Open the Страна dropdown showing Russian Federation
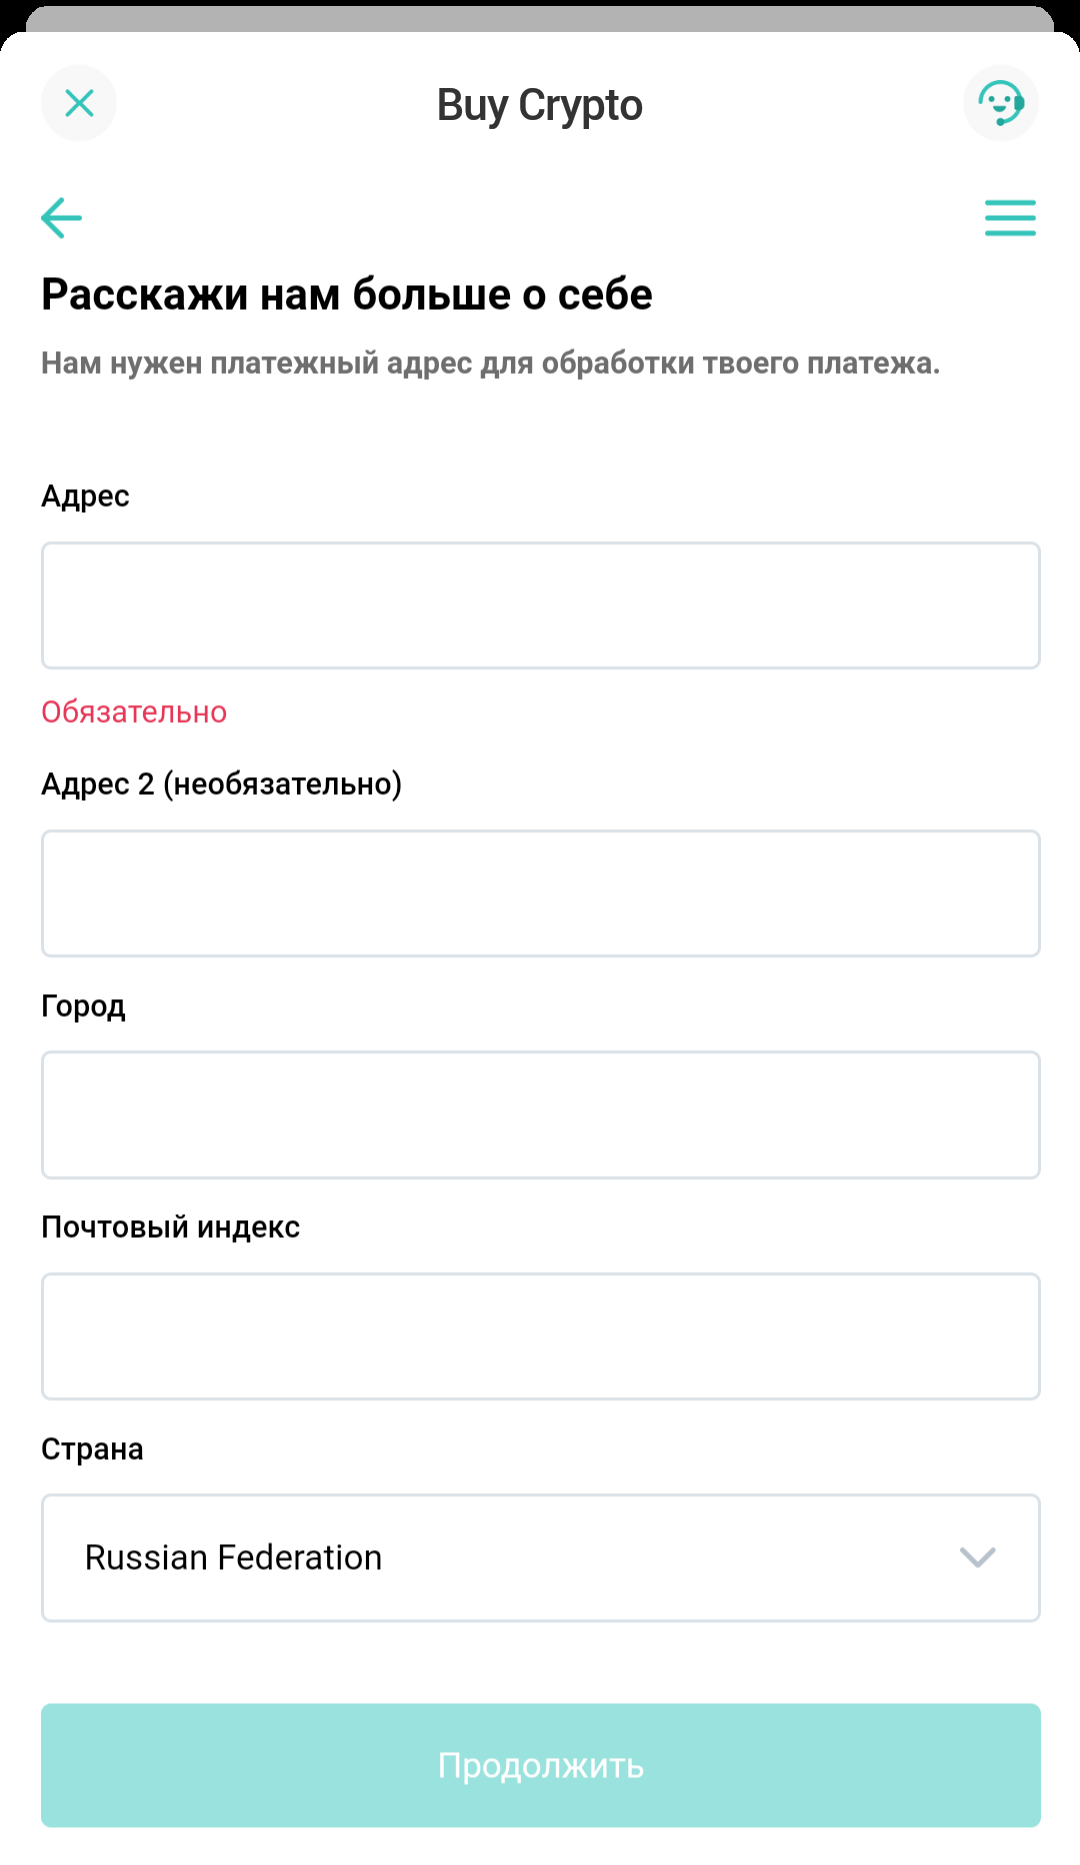This screenshot has width=1080, height=1865. (541, 1558)
